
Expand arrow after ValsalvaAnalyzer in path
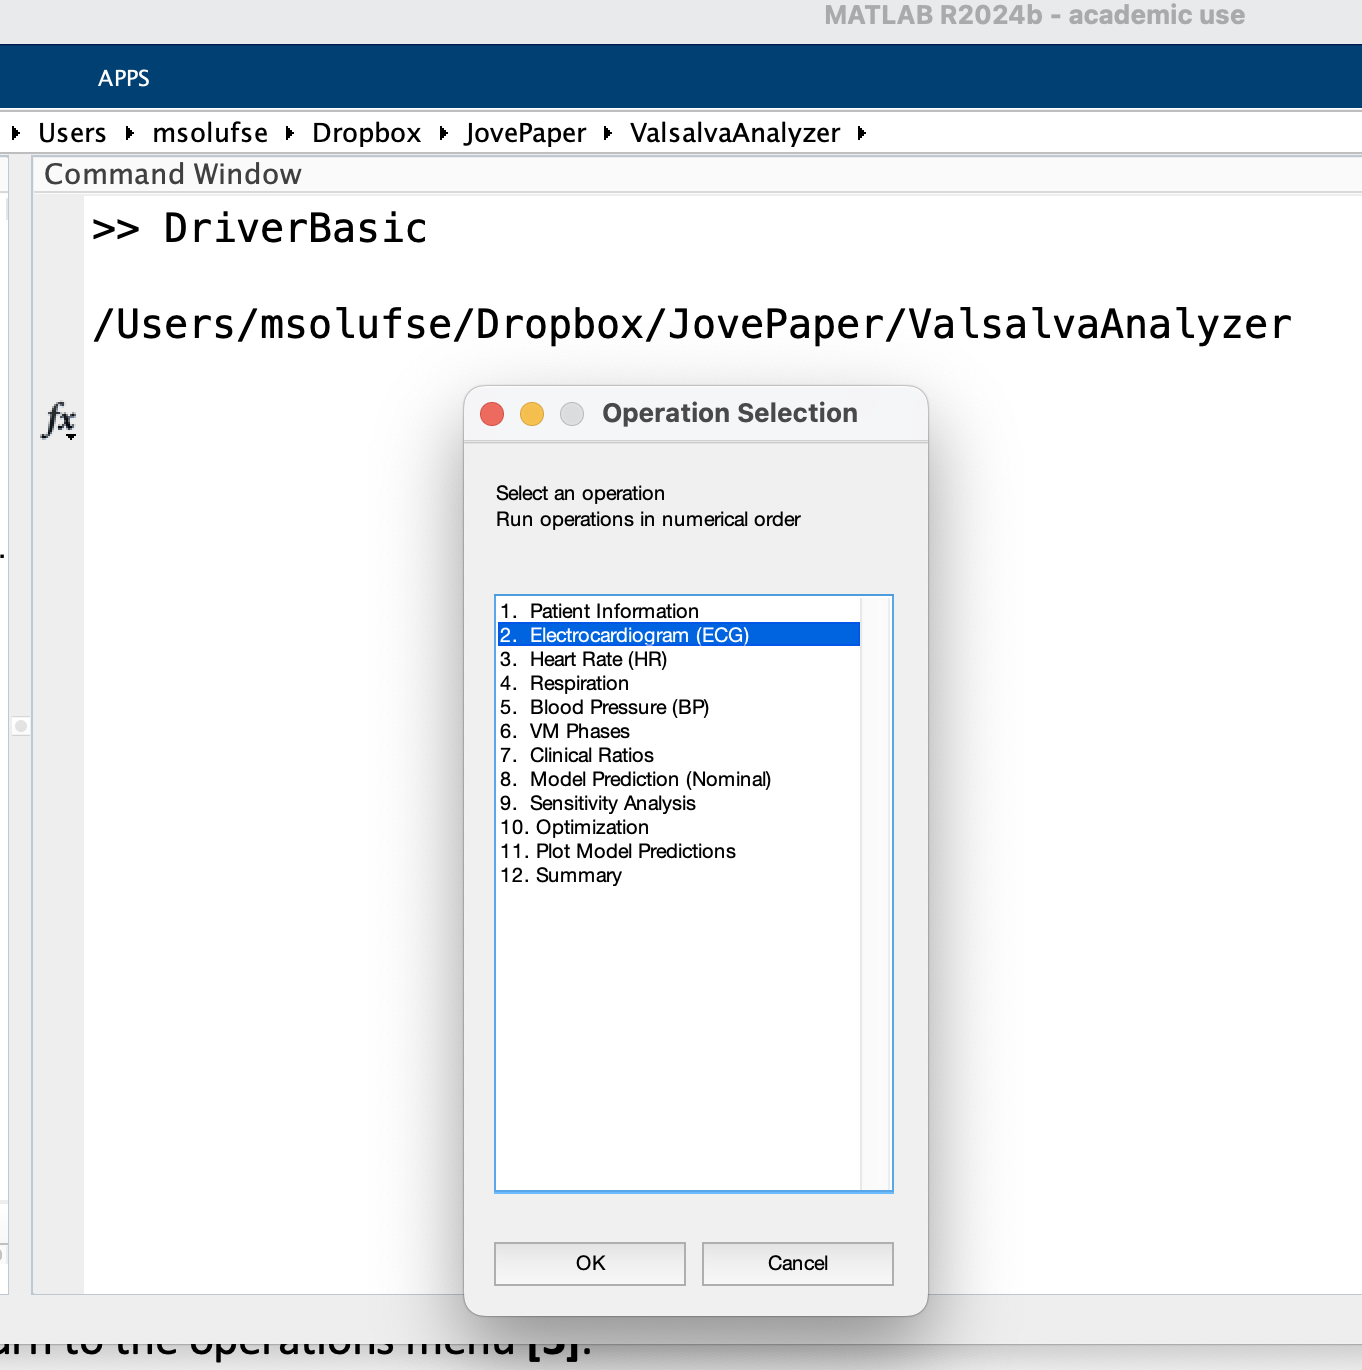click(x=862, y=133)
